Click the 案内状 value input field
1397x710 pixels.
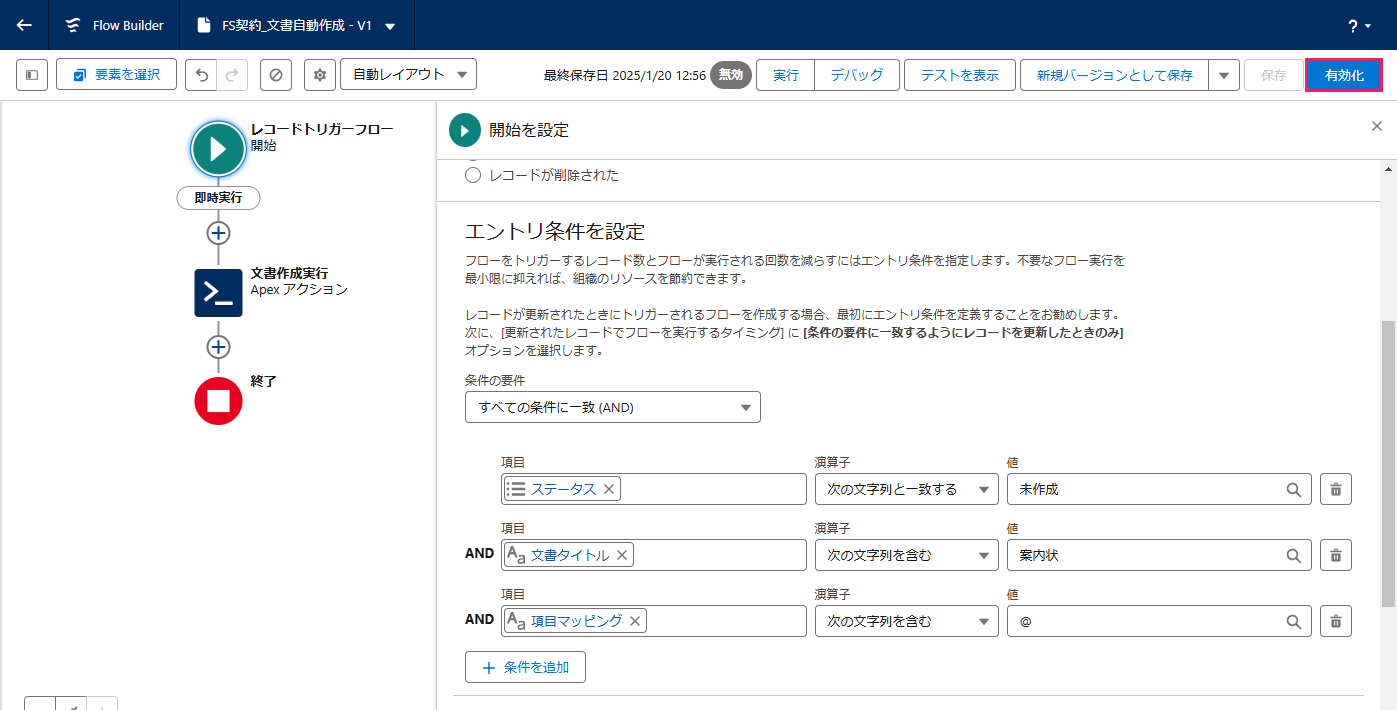(x=1158, y=555)
